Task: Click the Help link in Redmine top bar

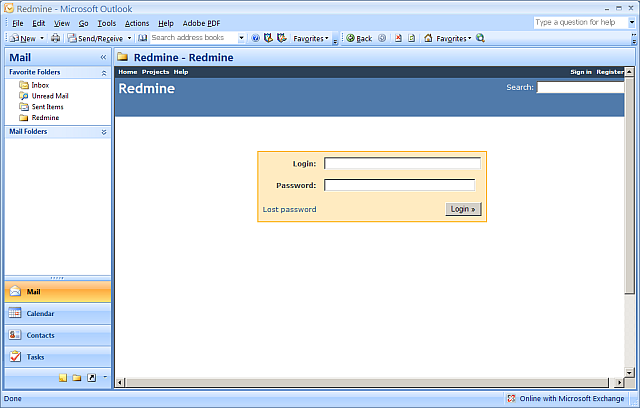Action: click(x=181, y=72)
